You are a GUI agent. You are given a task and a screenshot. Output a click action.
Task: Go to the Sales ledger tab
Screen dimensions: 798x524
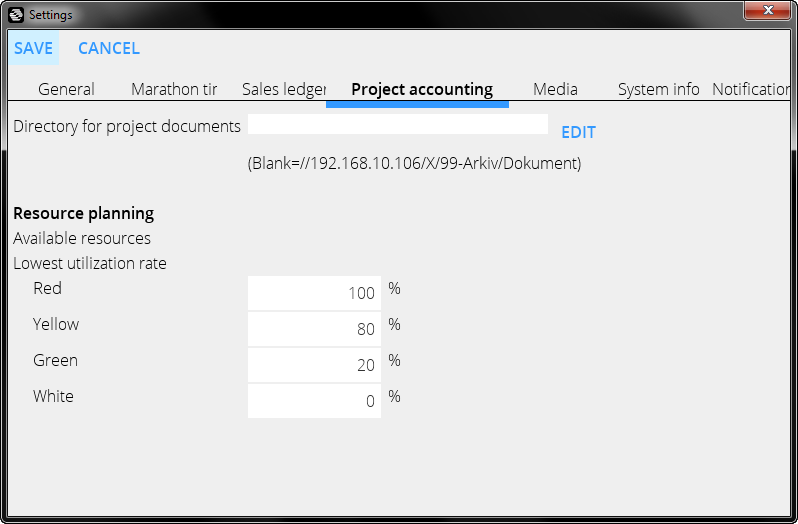(x=284, y=89)
